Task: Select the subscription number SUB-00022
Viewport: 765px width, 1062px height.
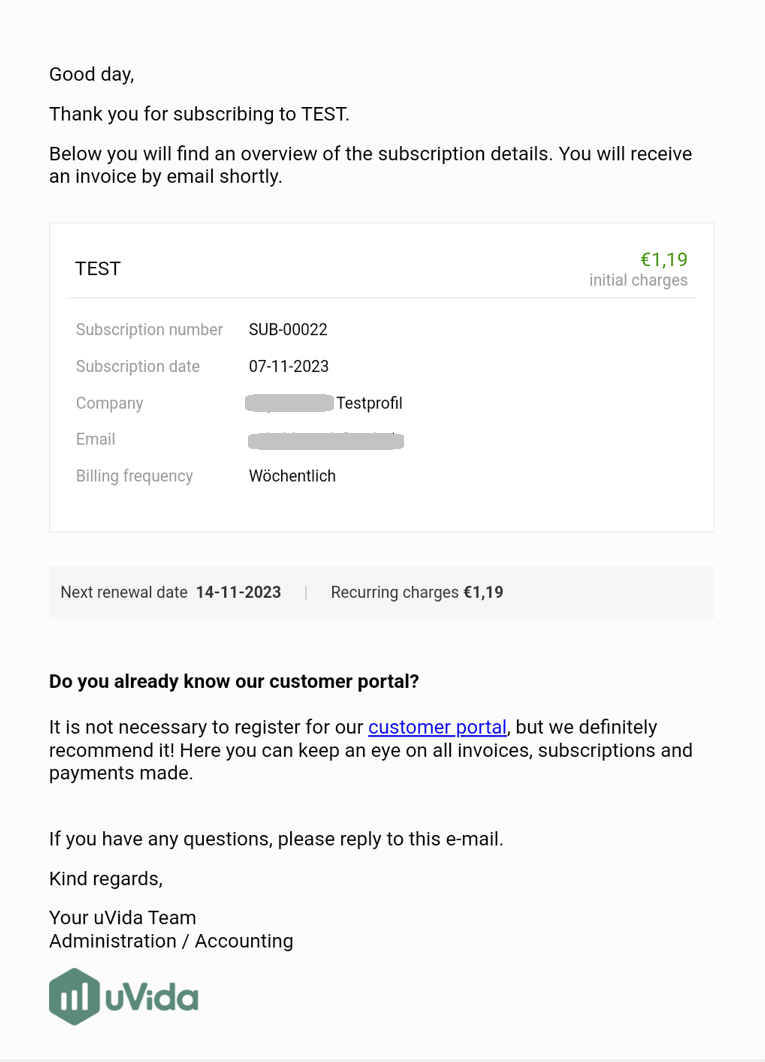Action: click(288, 330)
